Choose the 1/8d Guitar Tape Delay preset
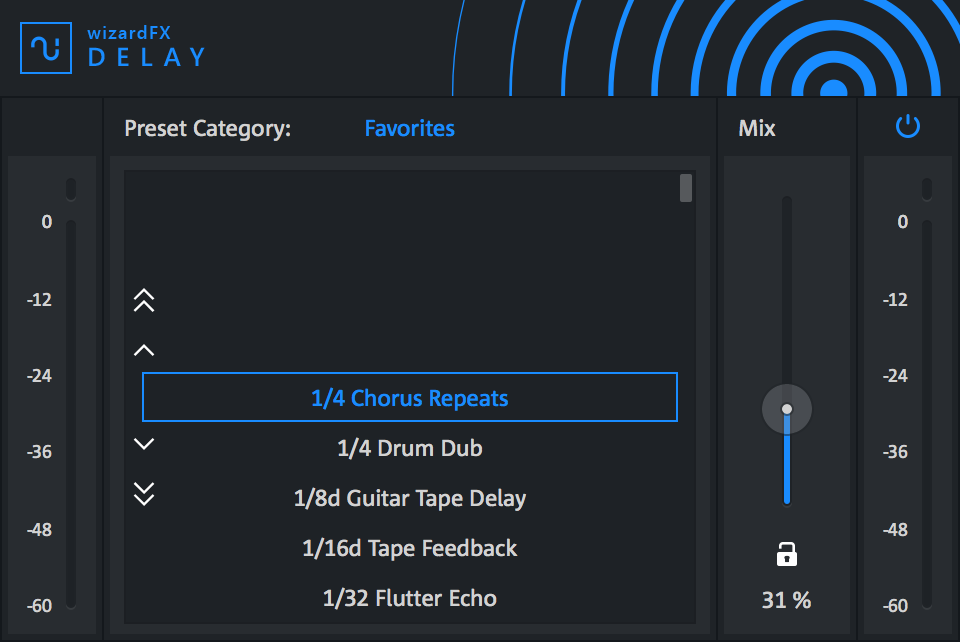 (409, 498)
